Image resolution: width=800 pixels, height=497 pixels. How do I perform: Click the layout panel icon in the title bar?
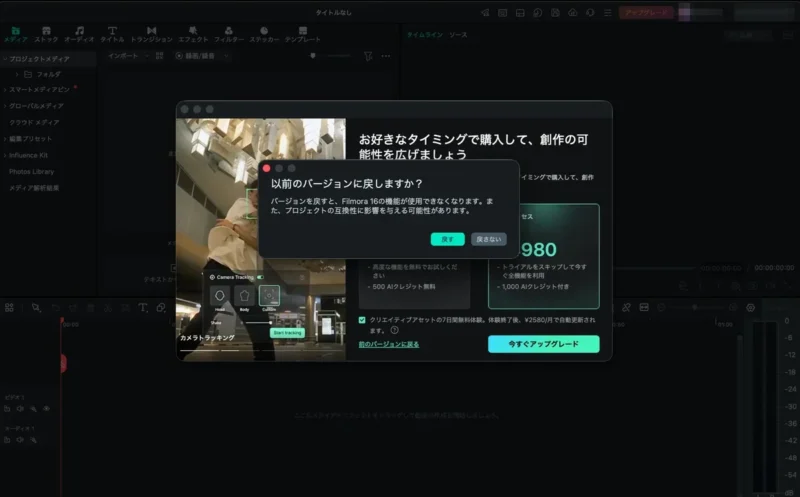pos(520,12)
